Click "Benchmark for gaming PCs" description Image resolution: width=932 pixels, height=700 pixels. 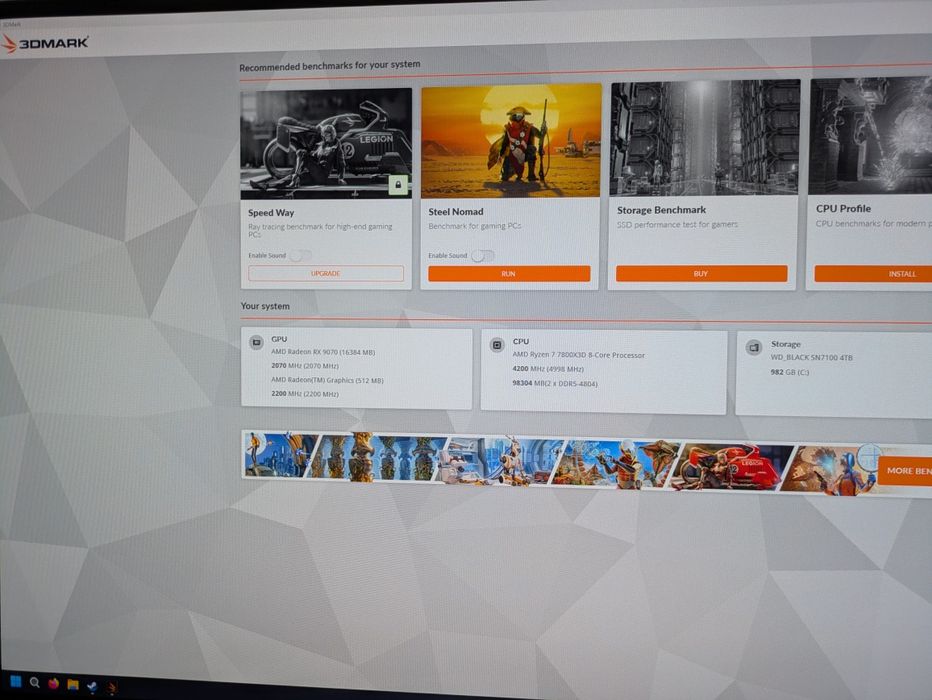(475, 226)
